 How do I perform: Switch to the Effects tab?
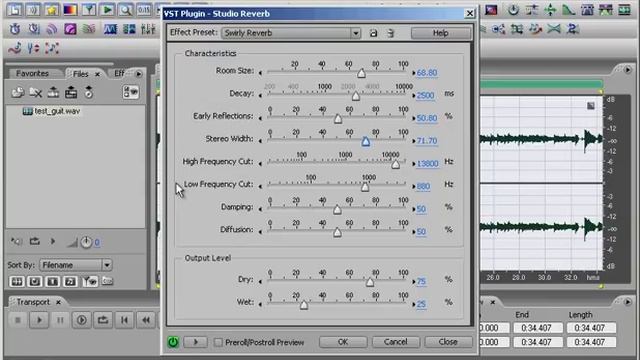click(x=119, y=73)
